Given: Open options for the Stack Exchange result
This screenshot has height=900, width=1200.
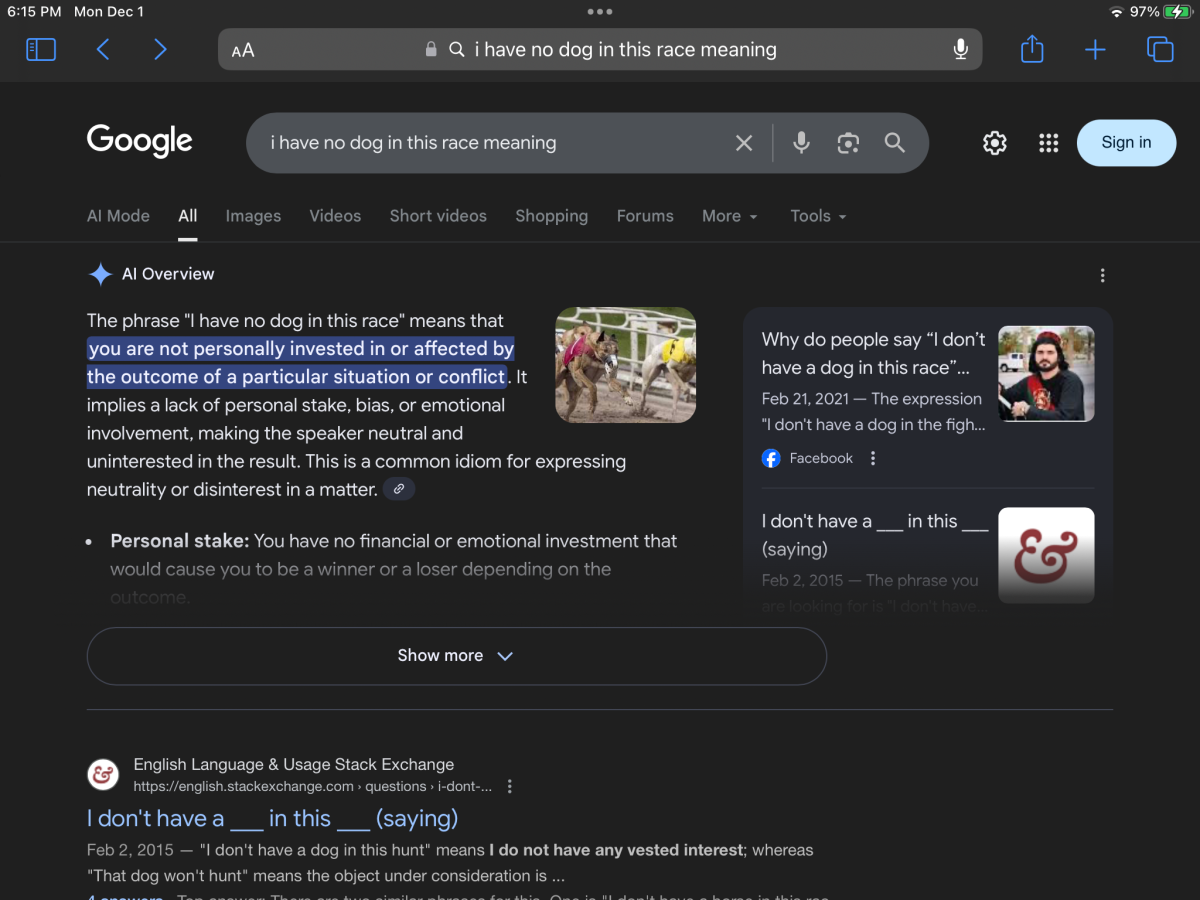Looking at the screenshot, I should click(x=510, y=786).
